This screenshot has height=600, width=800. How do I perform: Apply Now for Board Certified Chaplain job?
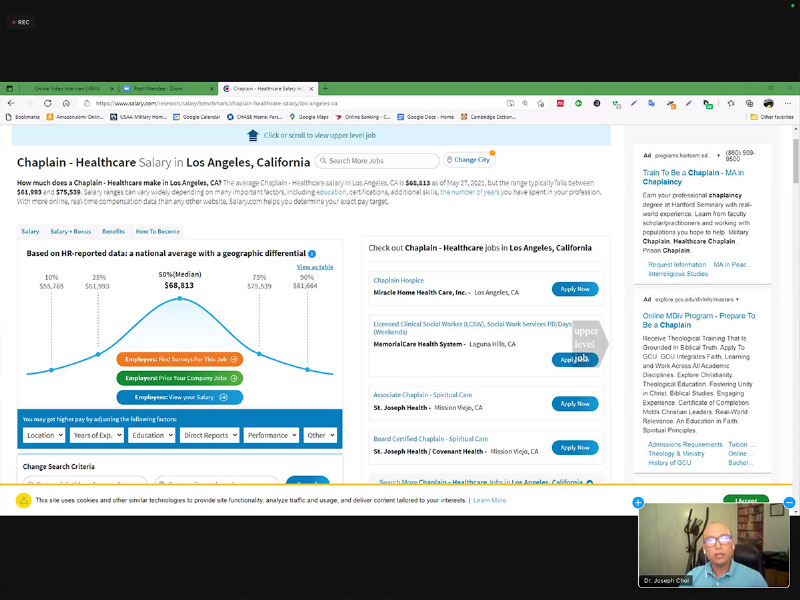click(x=575, y=447)
